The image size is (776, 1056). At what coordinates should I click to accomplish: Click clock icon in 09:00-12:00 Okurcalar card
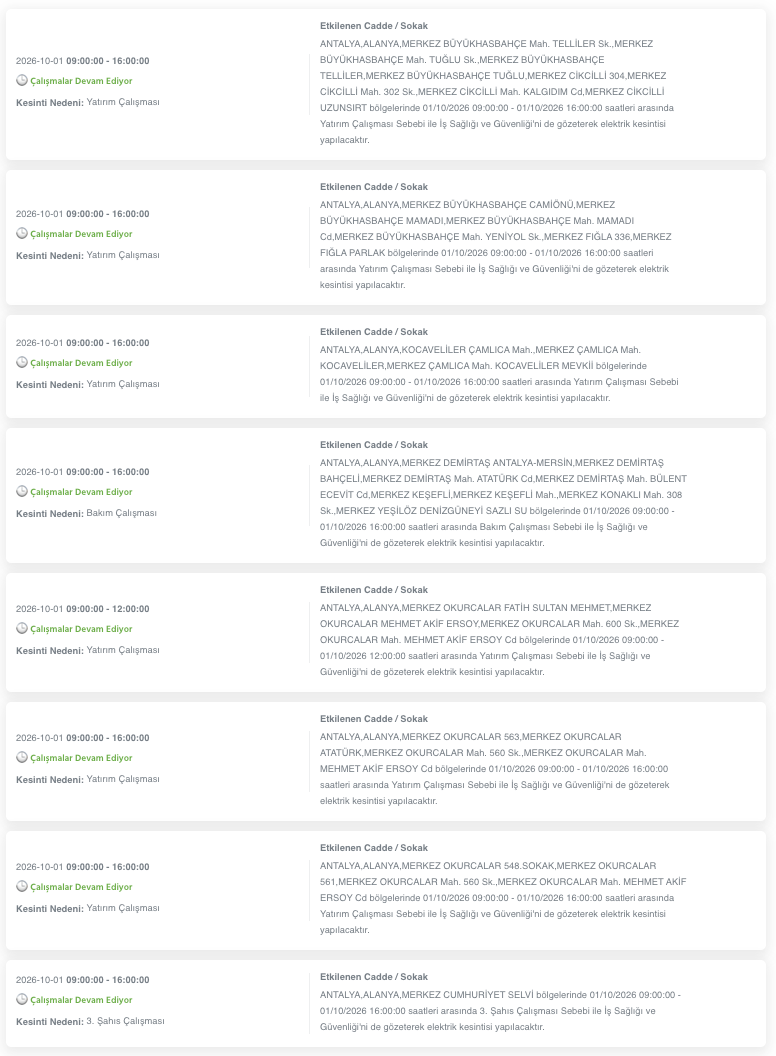[x=22, y=628]
